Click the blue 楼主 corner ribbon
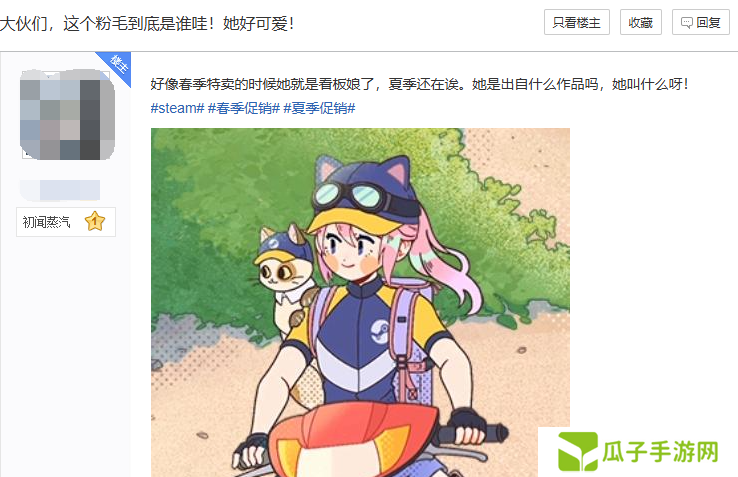The width and height of the screenshot is (738, 477). pos(117,65)
